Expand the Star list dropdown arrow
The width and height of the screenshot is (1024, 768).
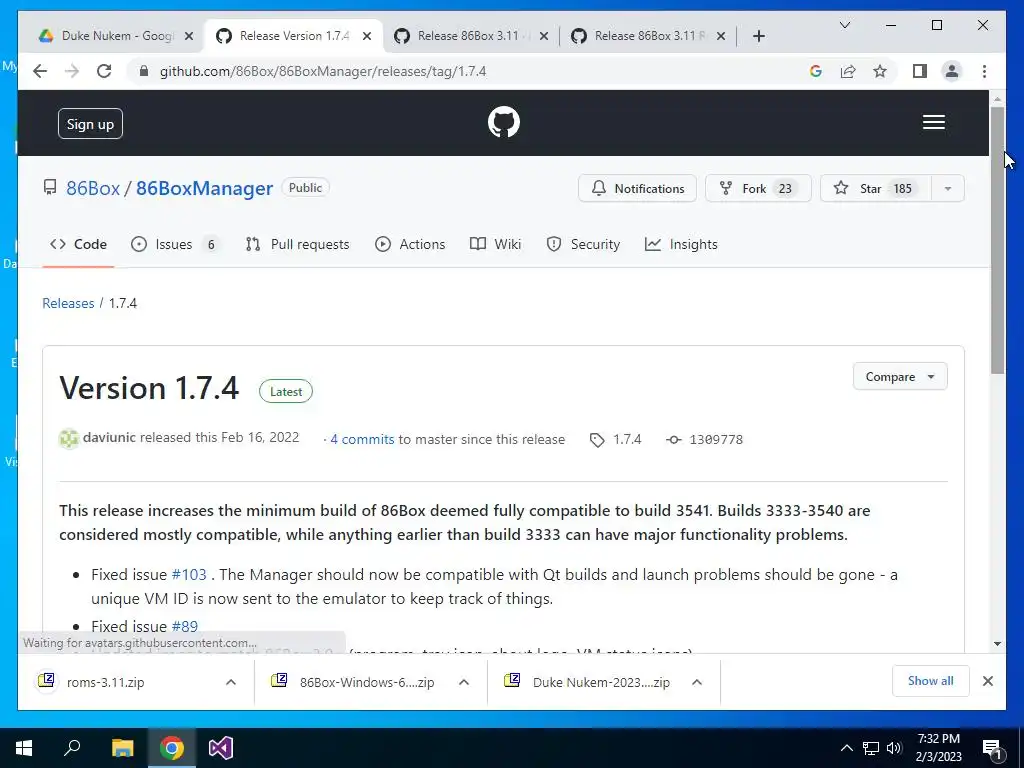948,189
